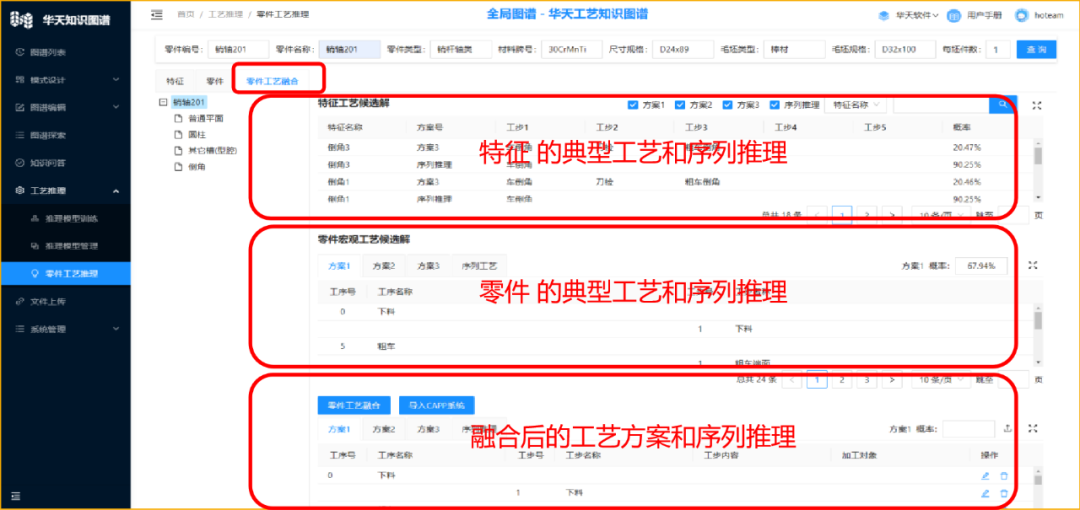Expand the 系统管理 sidebar menu
Viewport: 1080px width, 510px height.
(x=65, y=329)
